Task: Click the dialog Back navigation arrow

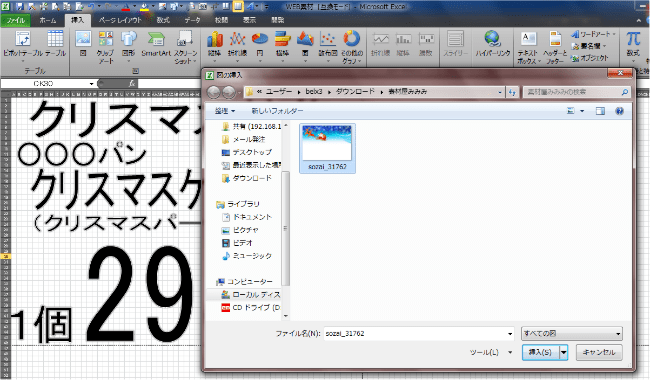Action: (213, 92)
